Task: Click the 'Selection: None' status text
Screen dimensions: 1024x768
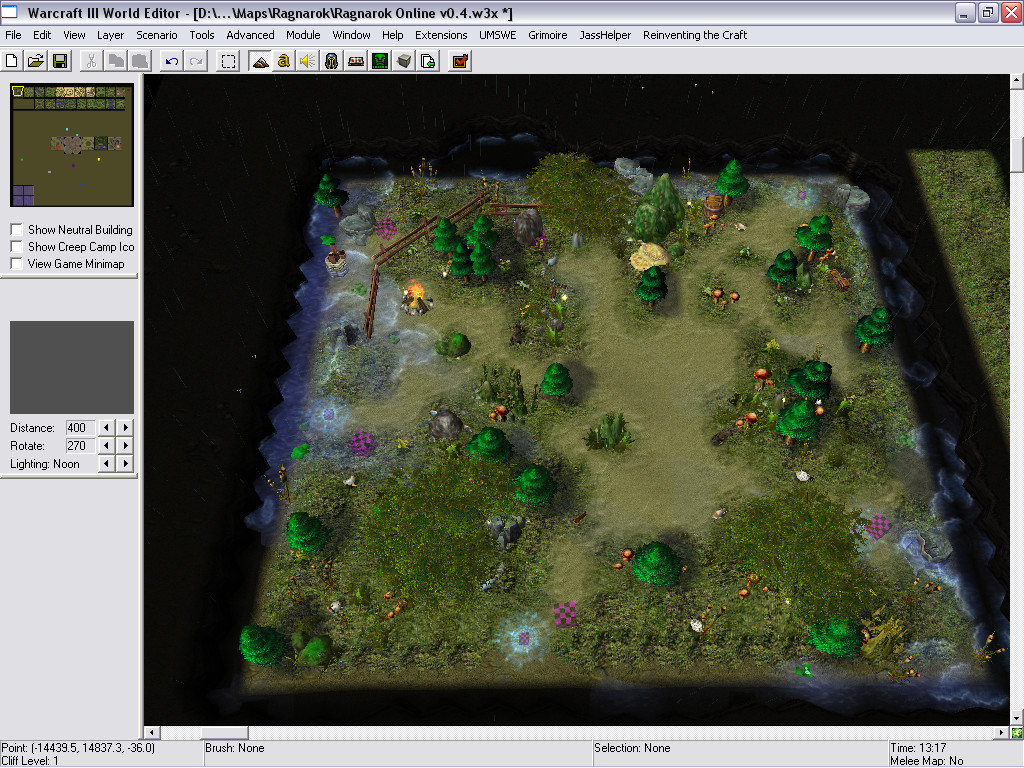Action: tap(632, 748)
